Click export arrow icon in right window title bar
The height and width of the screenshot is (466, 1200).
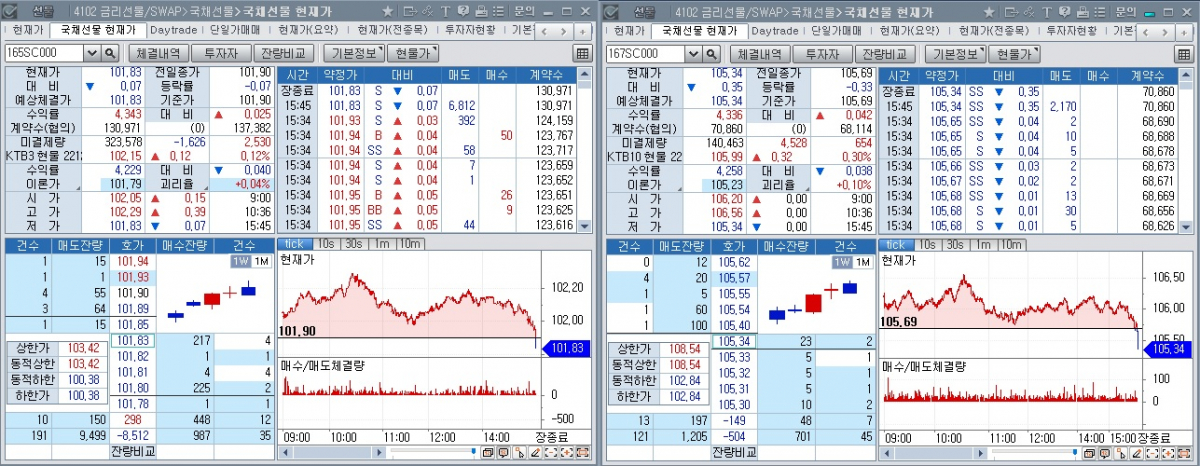pyautogui.click(x=1011, y=11)
